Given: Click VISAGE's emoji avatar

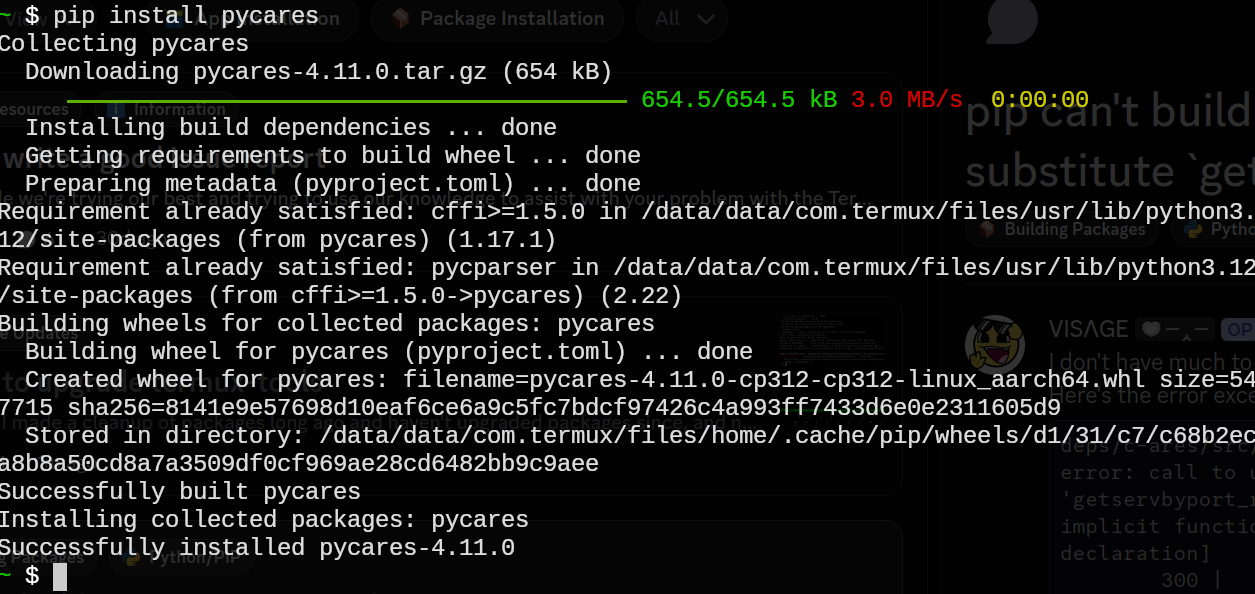Looking at the screenshot, I should (994, 345).
